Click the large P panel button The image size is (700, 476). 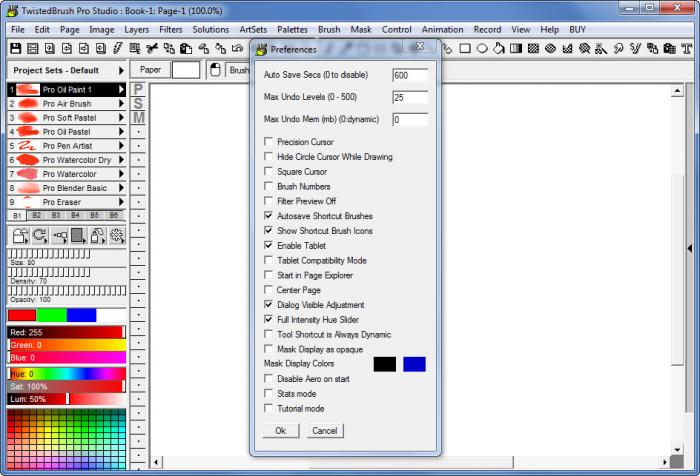click(x=138, y=90)
